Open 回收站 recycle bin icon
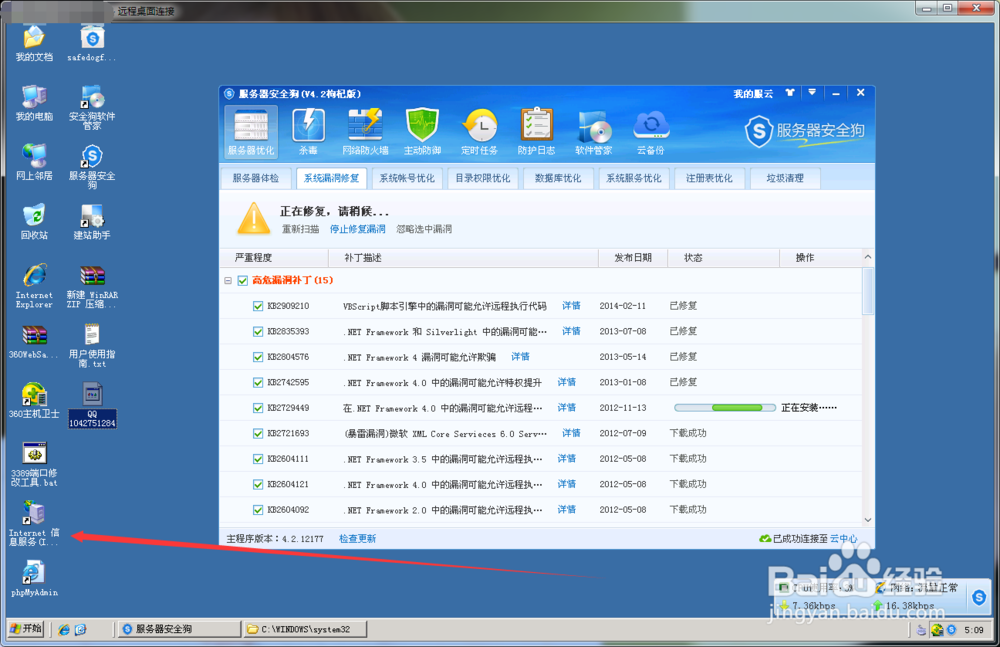This screenshot has height=647, width=1000. pos(34,221)
